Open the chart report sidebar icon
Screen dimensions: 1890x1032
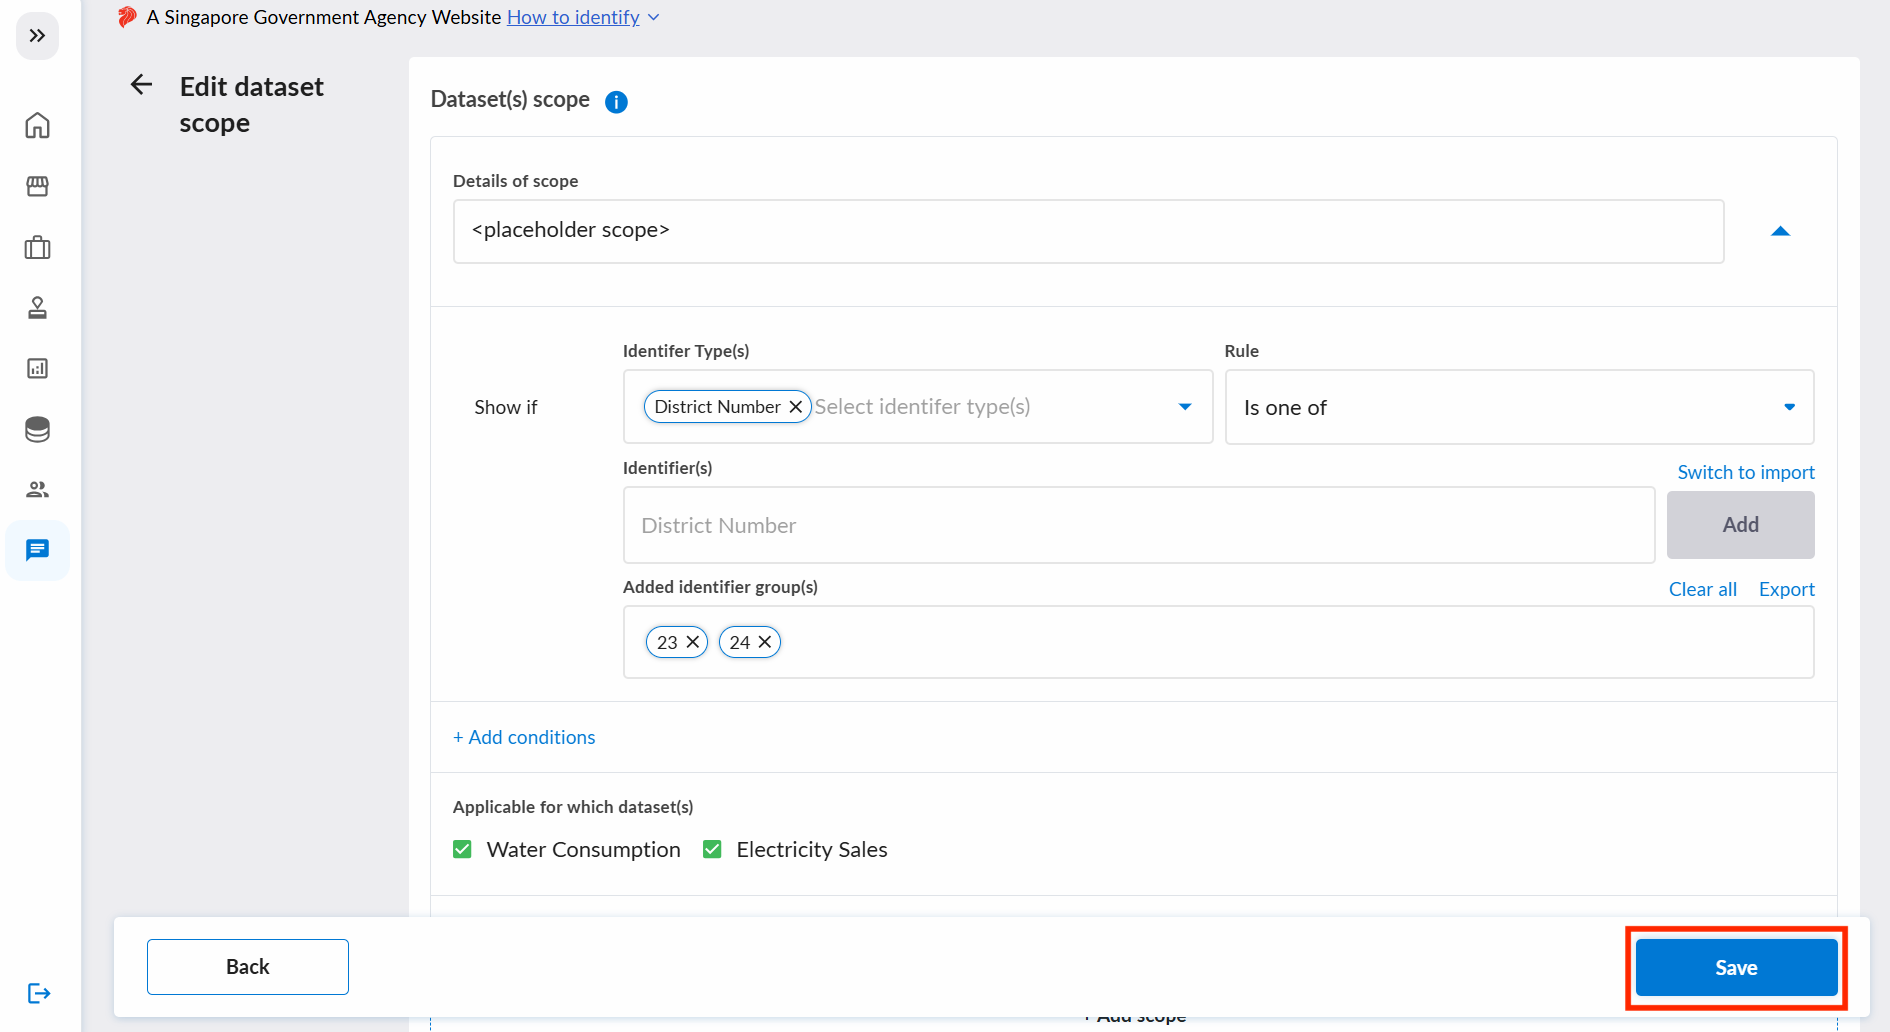point(37,369)
